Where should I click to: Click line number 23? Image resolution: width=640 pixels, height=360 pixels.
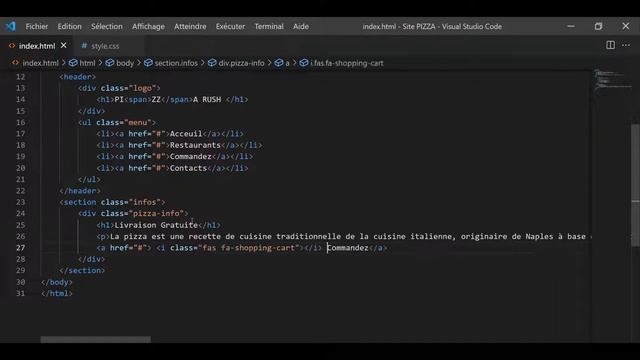coord(20,202)
